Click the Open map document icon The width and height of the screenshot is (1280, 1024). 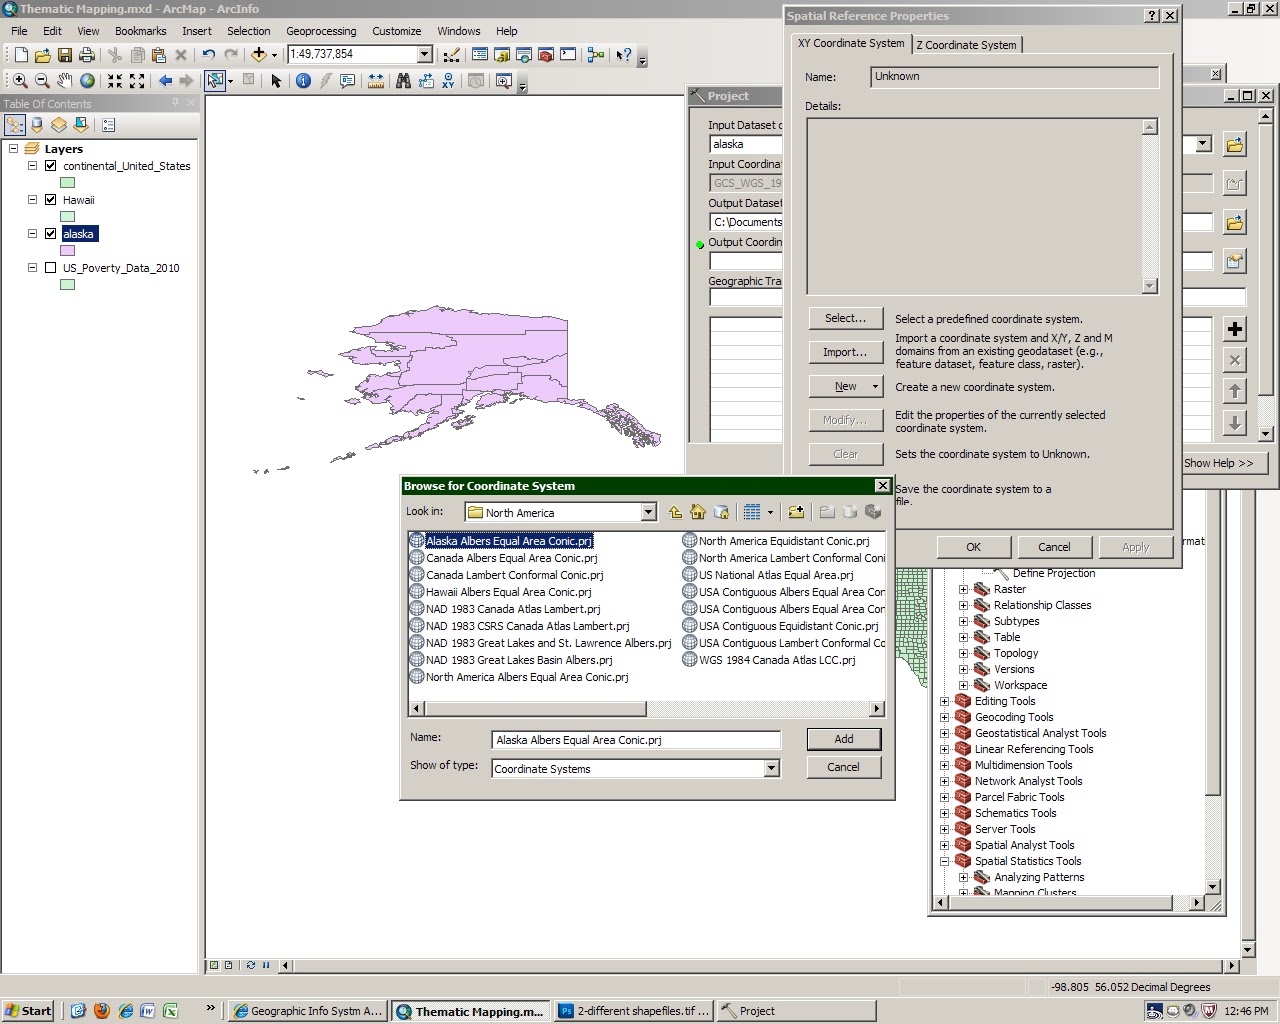tap(43, 55)
